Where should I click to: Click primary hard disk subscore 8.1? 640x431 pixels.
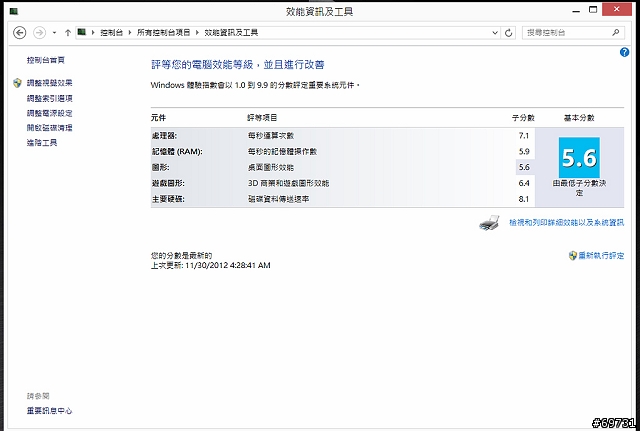coord(524,199)
